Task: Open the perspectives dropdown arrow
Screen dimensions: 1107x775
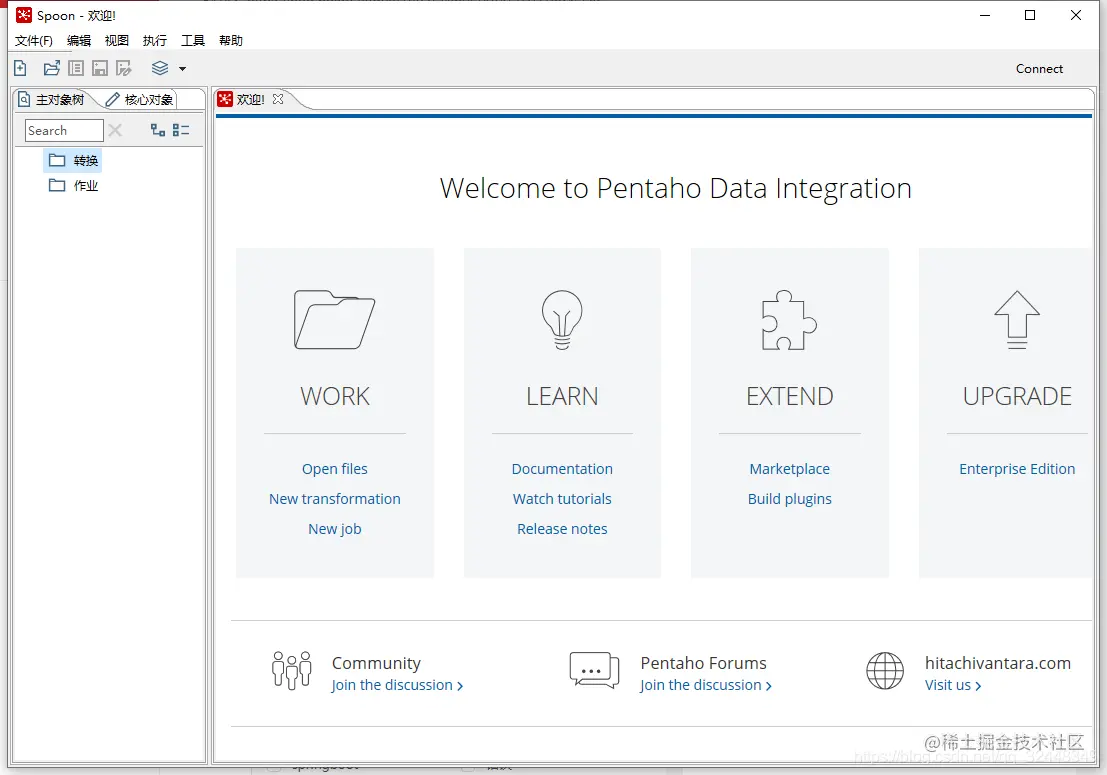Action: point(182,69)
